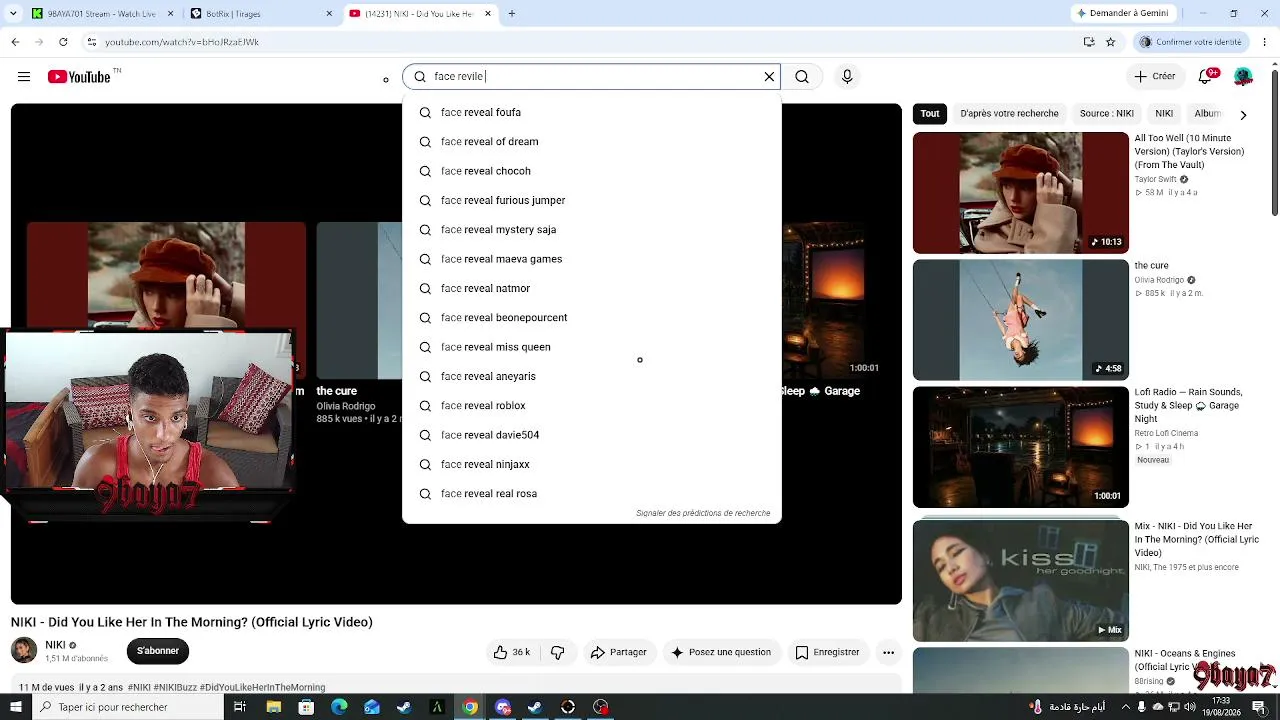Screen dimensions: 1280x720
Task: Reload the page in Chrome
Action: pos(63,42)
